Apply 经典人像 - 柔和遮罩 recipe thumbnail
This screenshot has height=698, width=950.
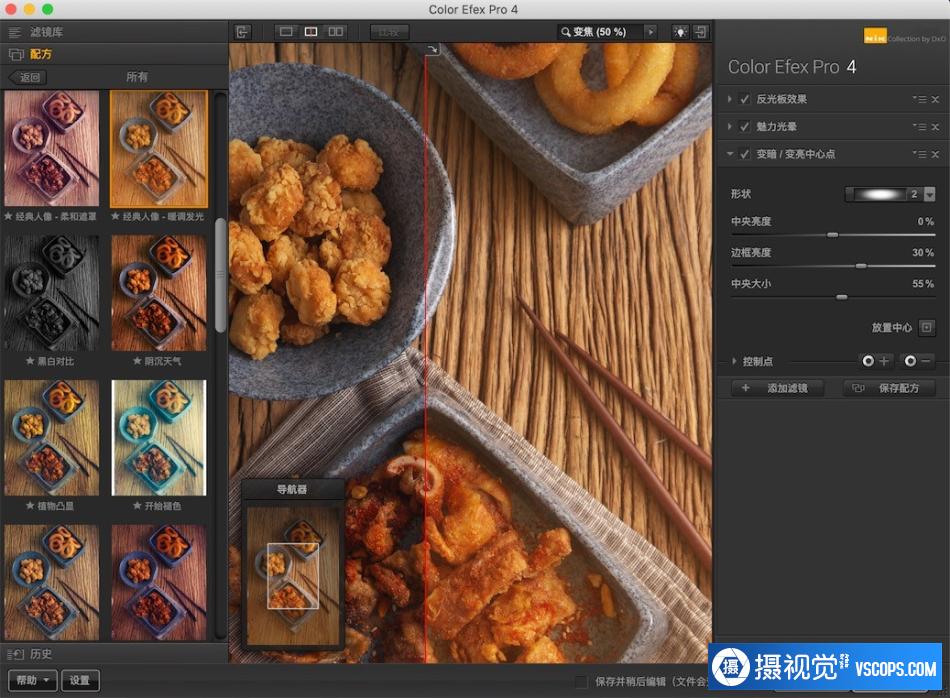pos(51,148)
